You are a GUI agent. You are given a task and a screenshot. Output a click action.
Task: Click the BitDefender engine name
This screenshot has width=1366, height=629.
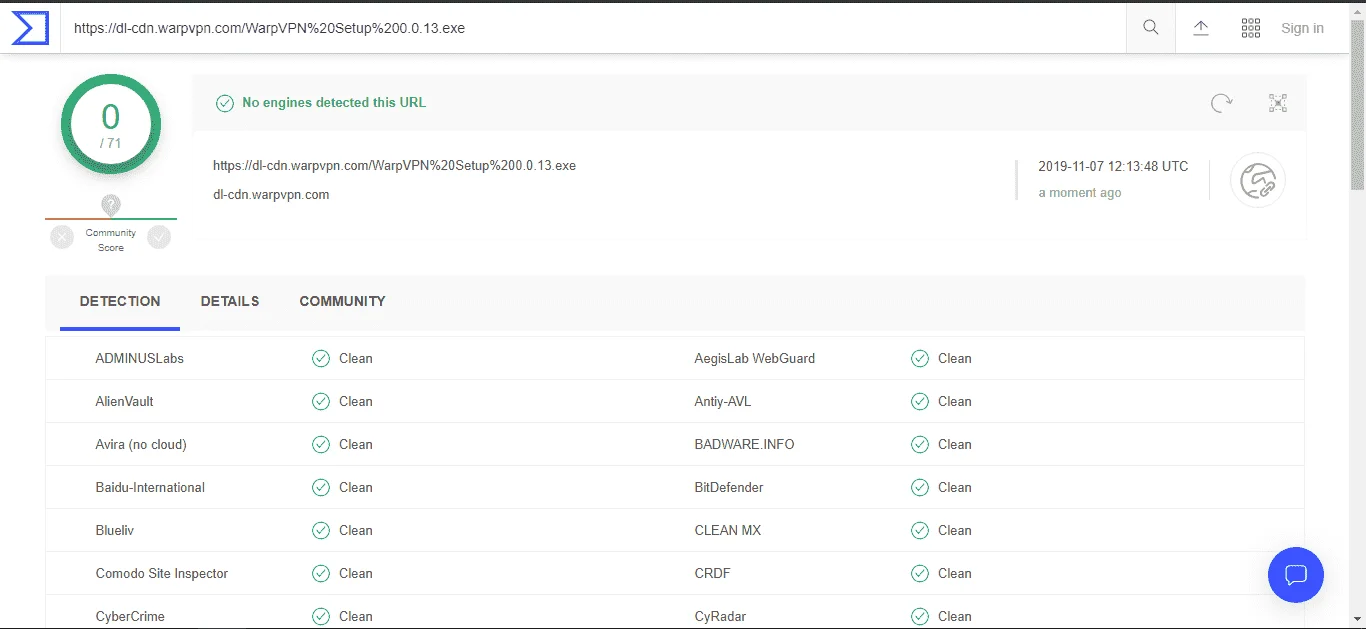click(729, 487)
